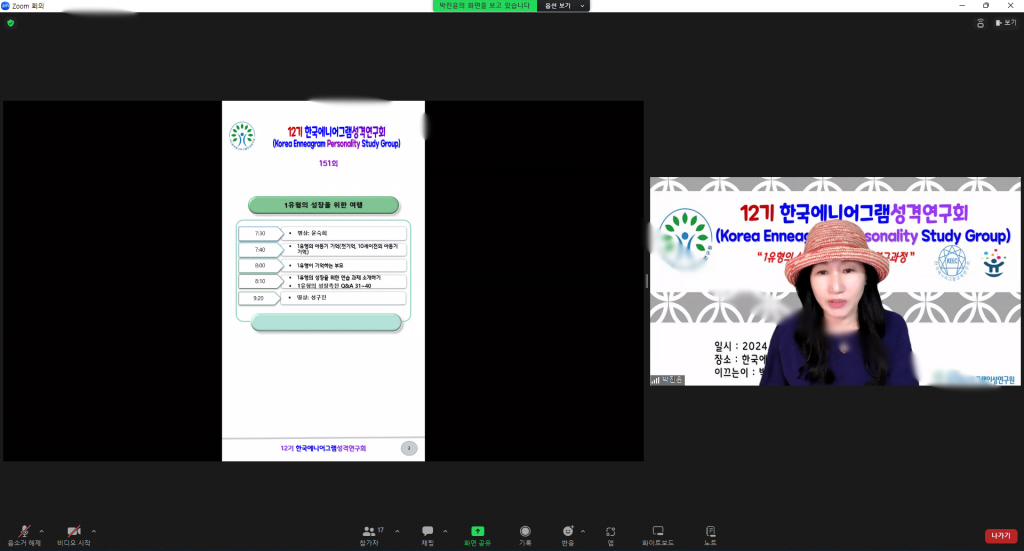Viewport: 1024px width, 551px height.
Task: Click the green banner '1유형의 성장을 위한 여행'
Action: [323, 205]
